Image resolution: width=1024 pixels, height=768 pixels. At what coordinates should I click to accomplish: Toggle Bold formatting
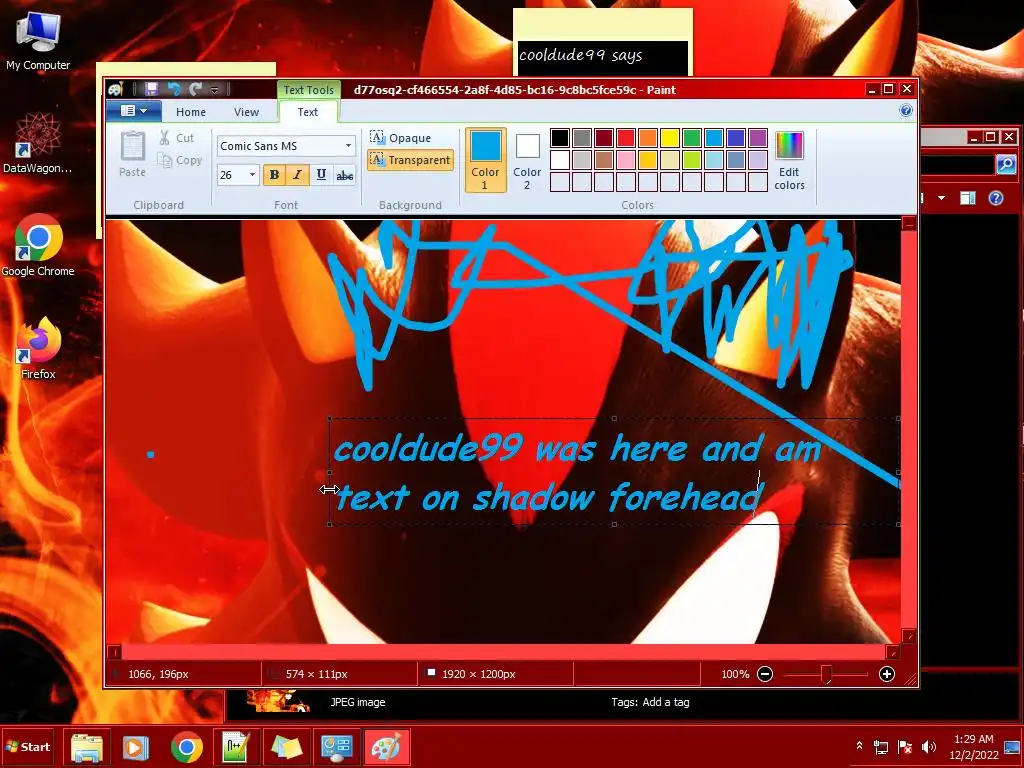click(274, 174)
